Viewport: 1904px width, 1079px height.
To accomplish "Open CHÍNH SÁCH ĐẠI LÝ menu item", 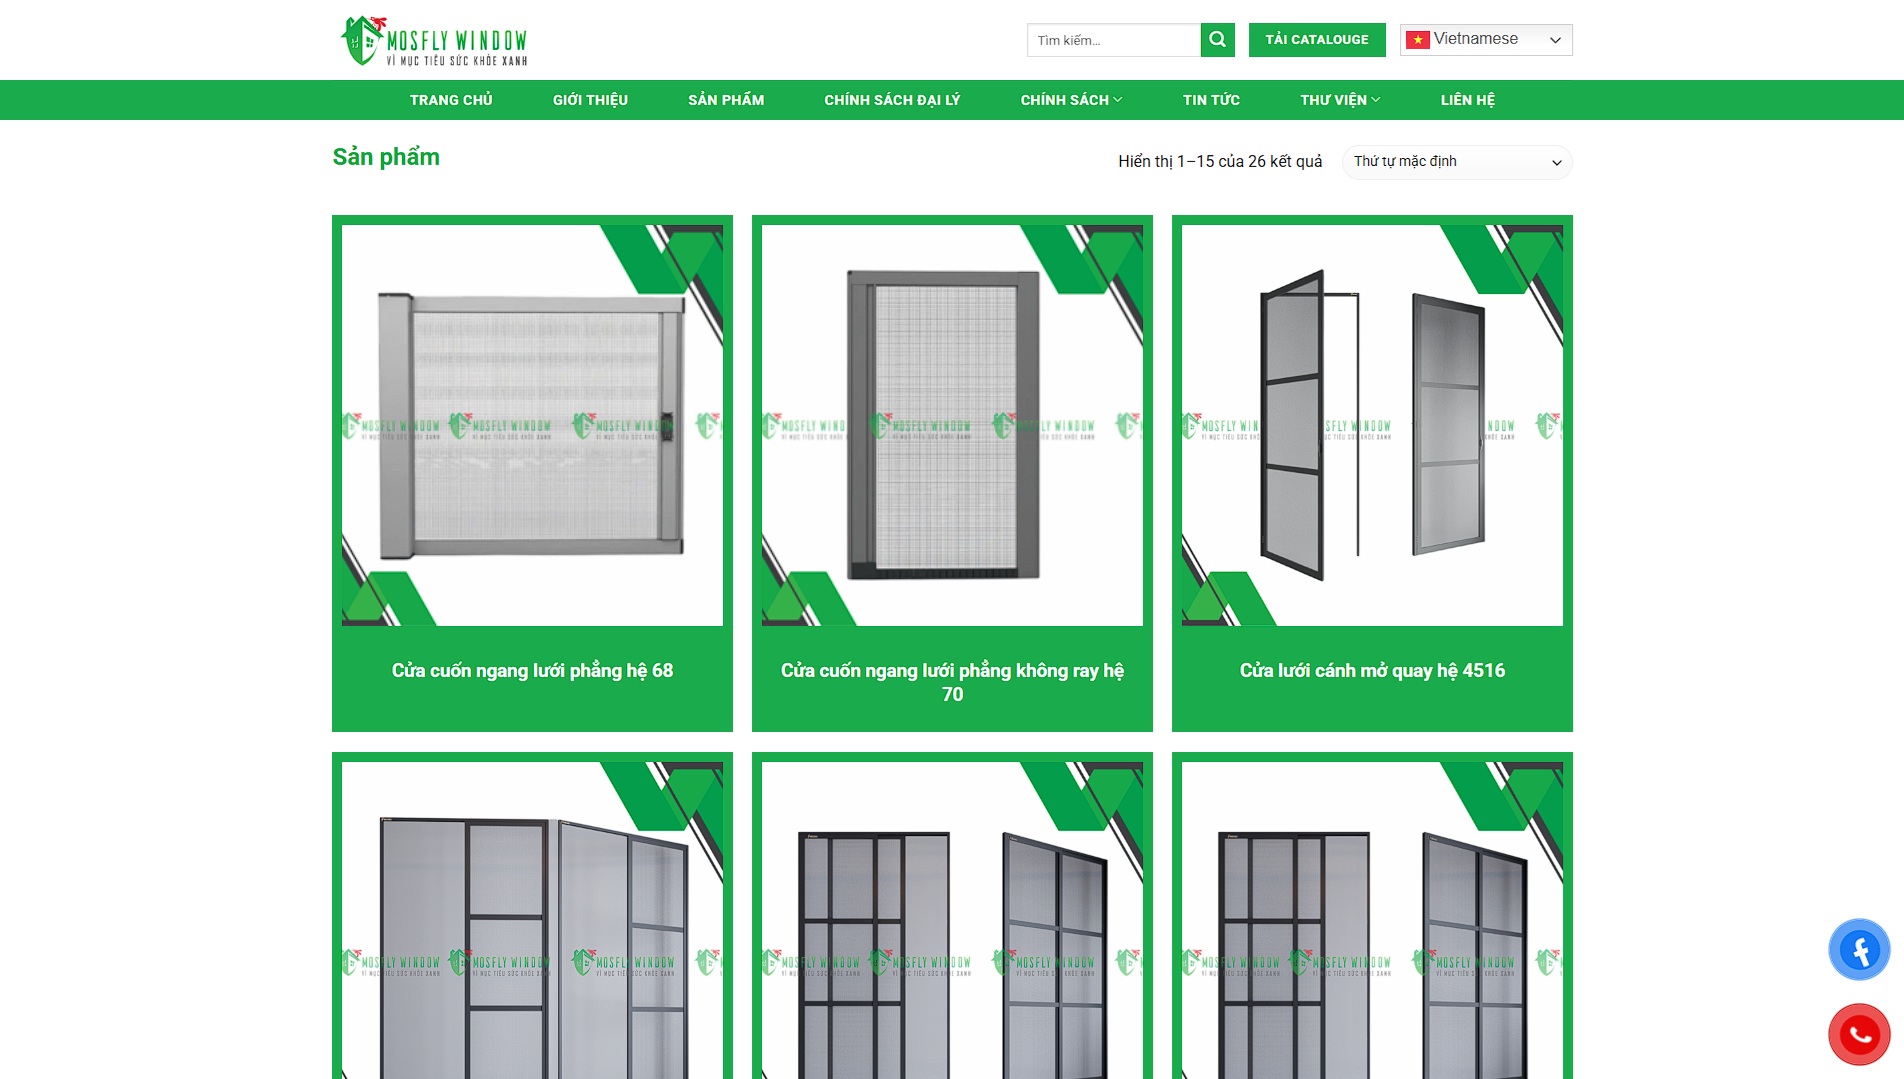I will tap(892, 100).
